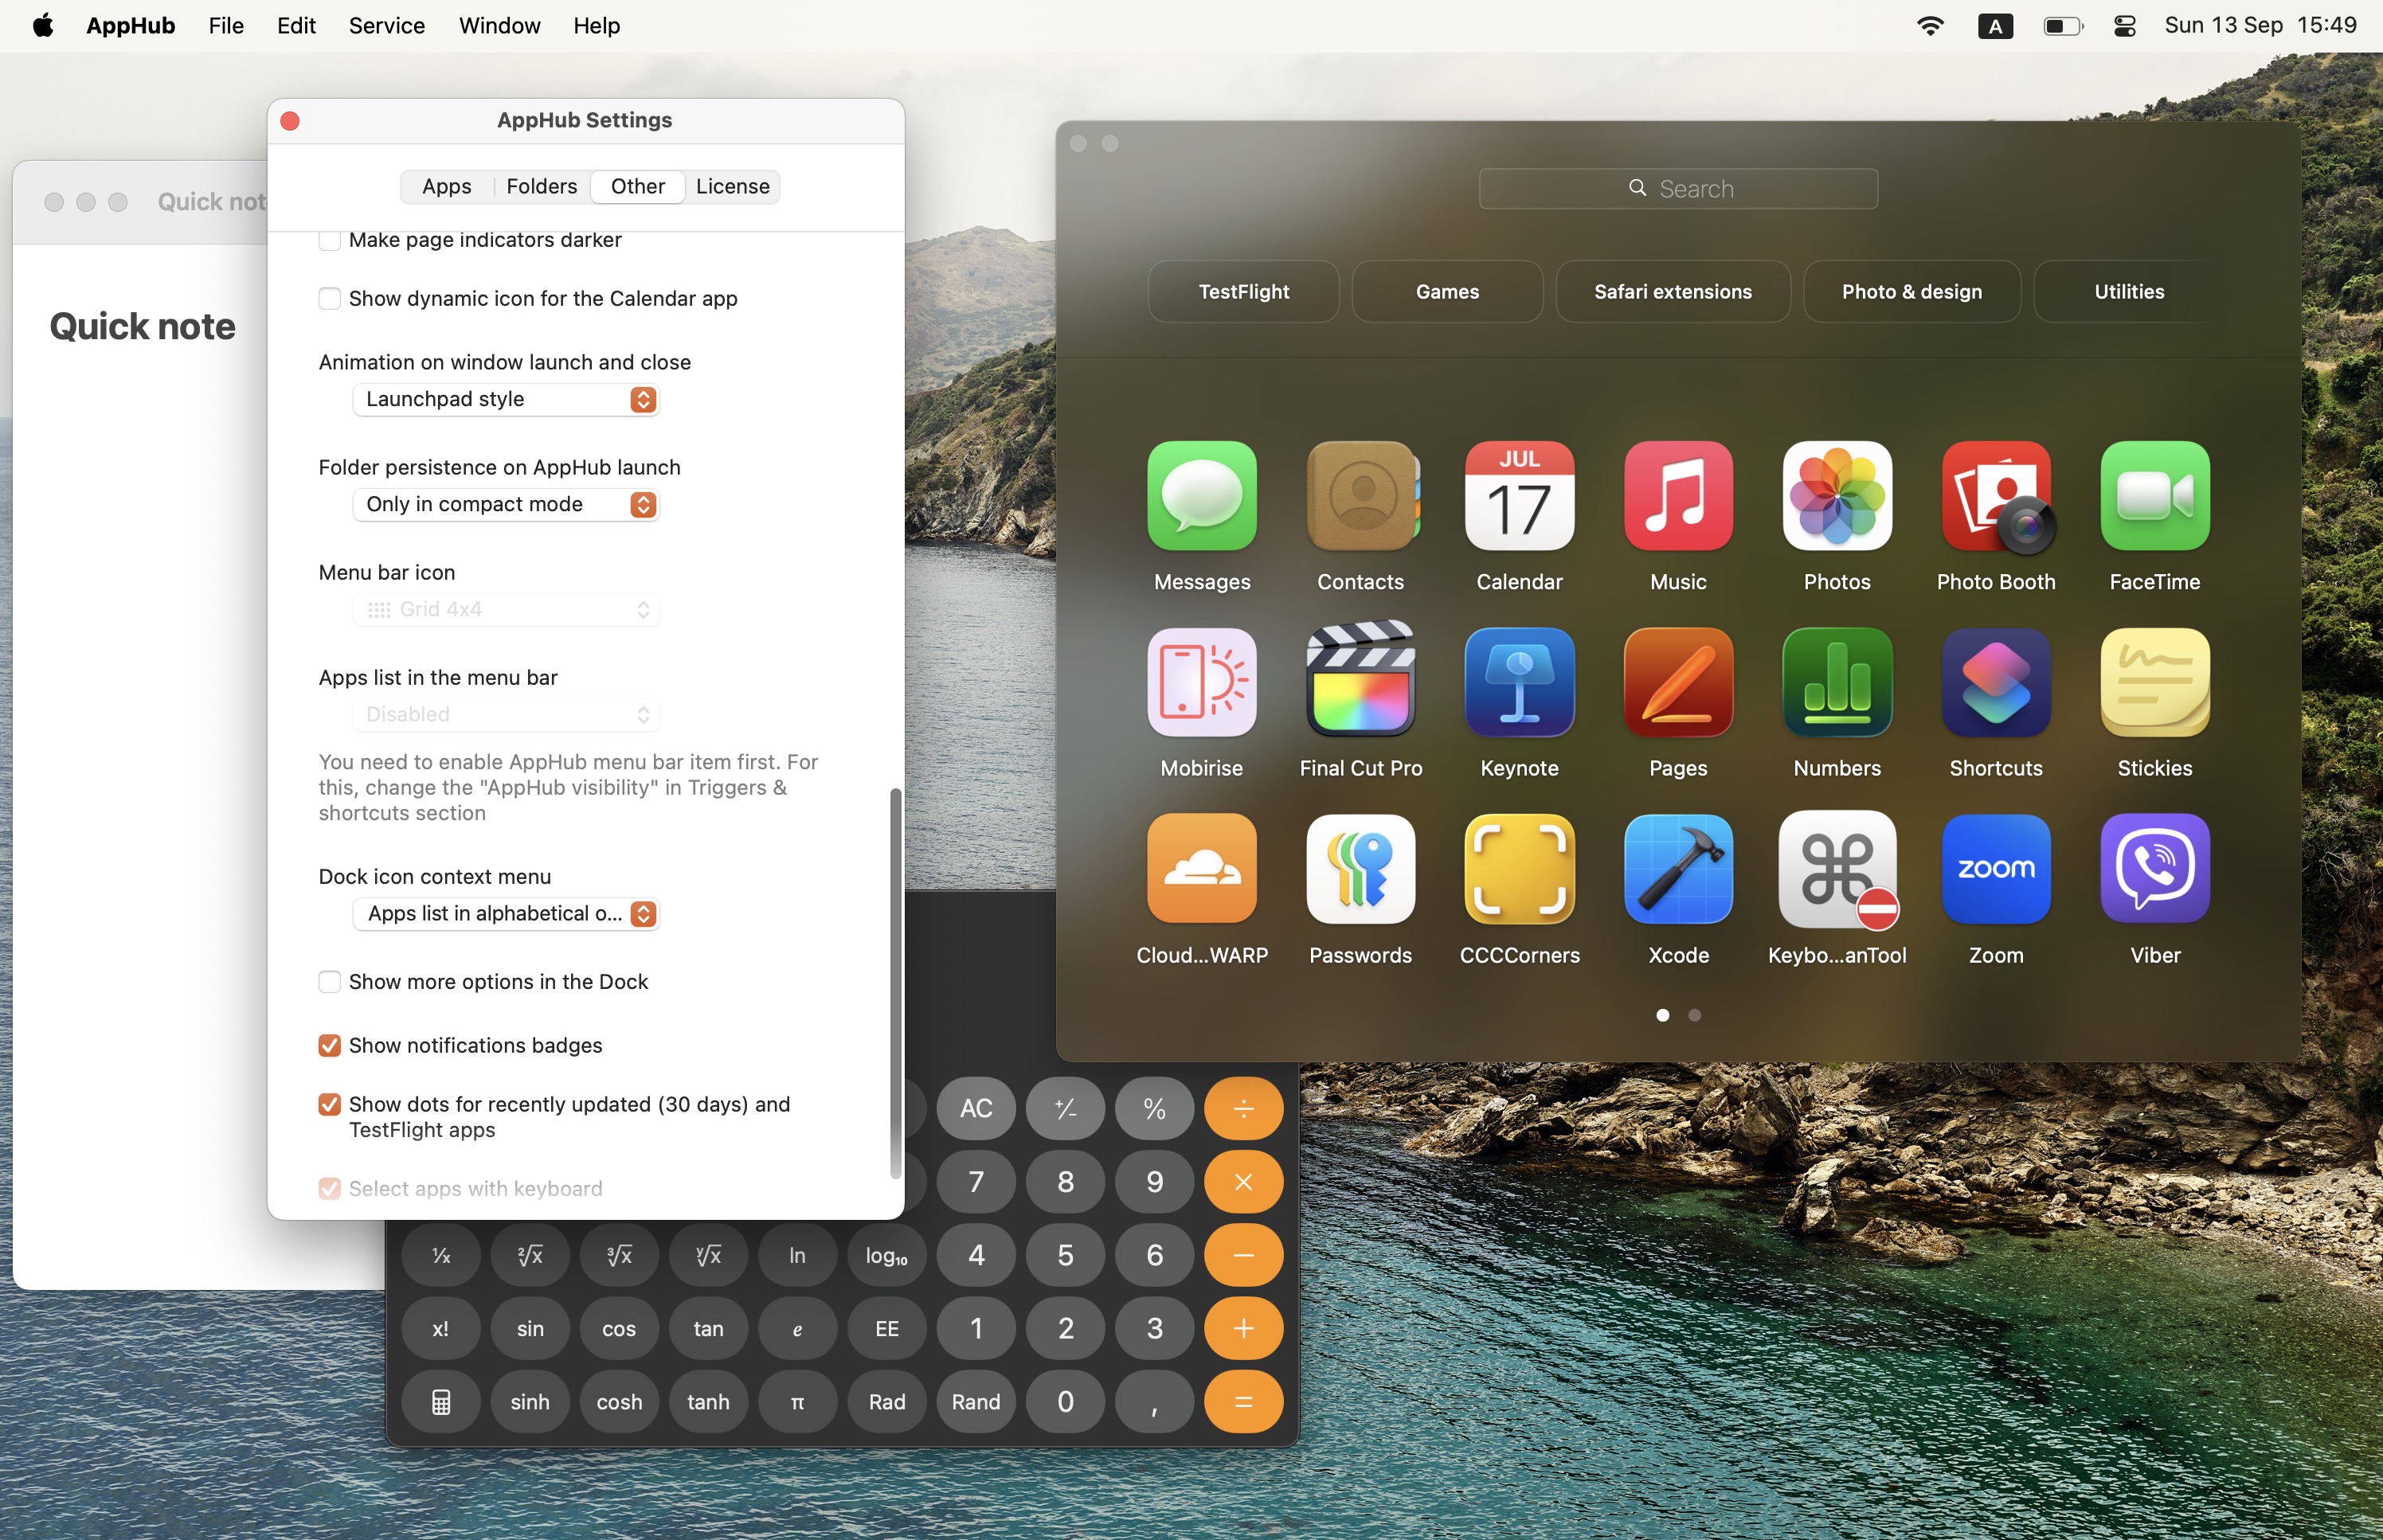Launch the Stickies app
This screenshot has width=2383, height=1540.
2155,683
